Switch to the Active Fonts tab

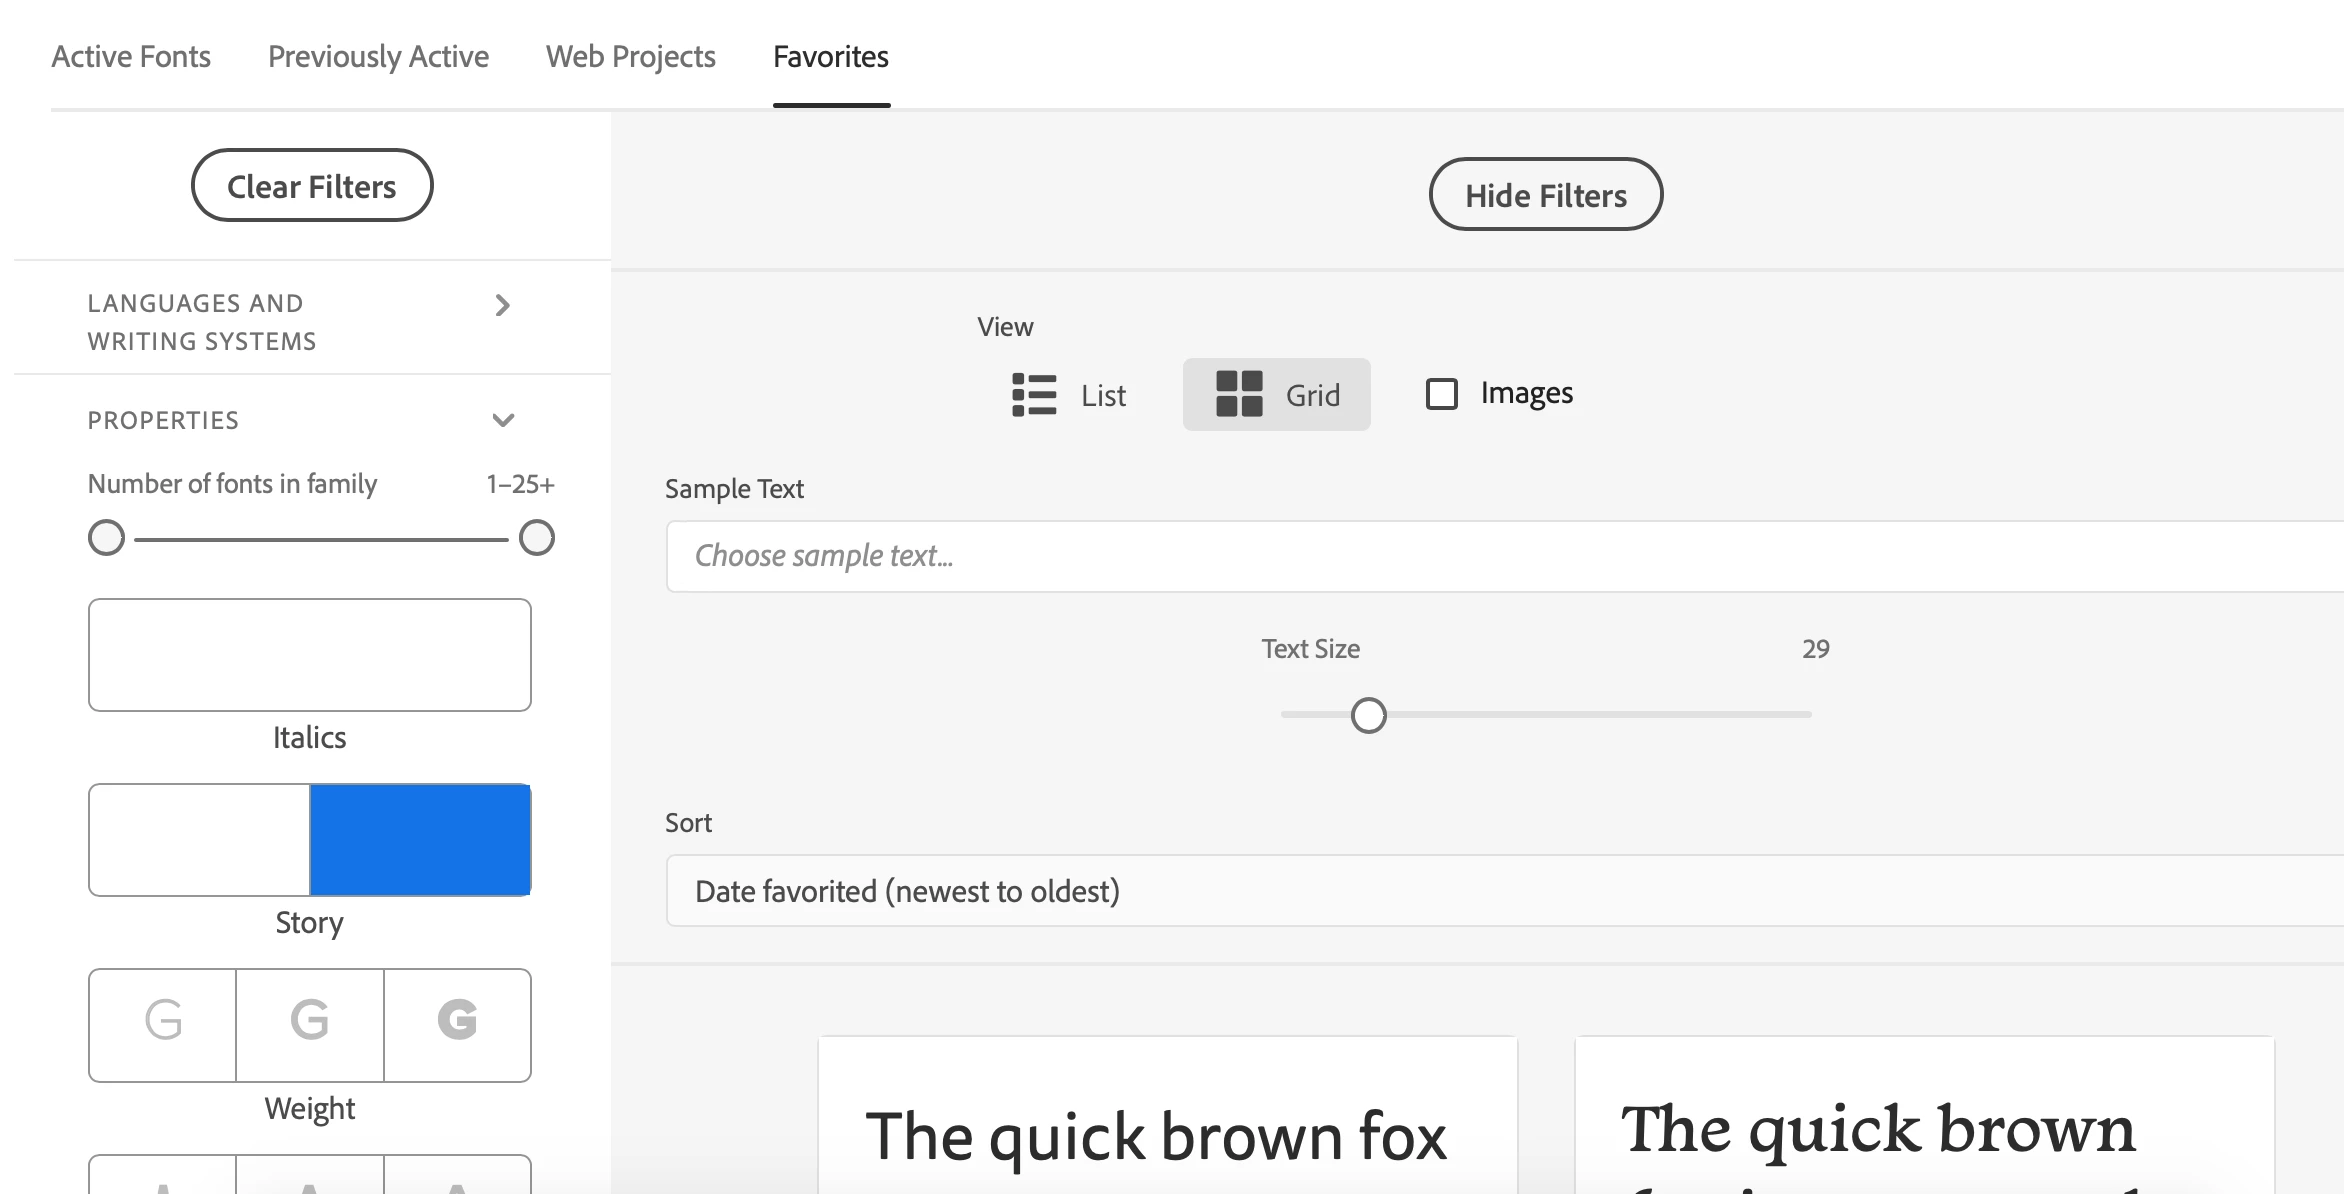[x=131, y=57]
